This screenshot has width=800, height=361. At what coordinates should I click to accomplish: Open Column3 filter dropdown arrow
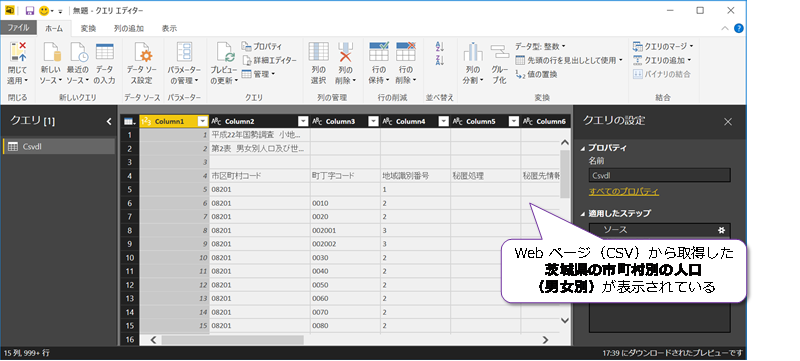tap(373, 121)
